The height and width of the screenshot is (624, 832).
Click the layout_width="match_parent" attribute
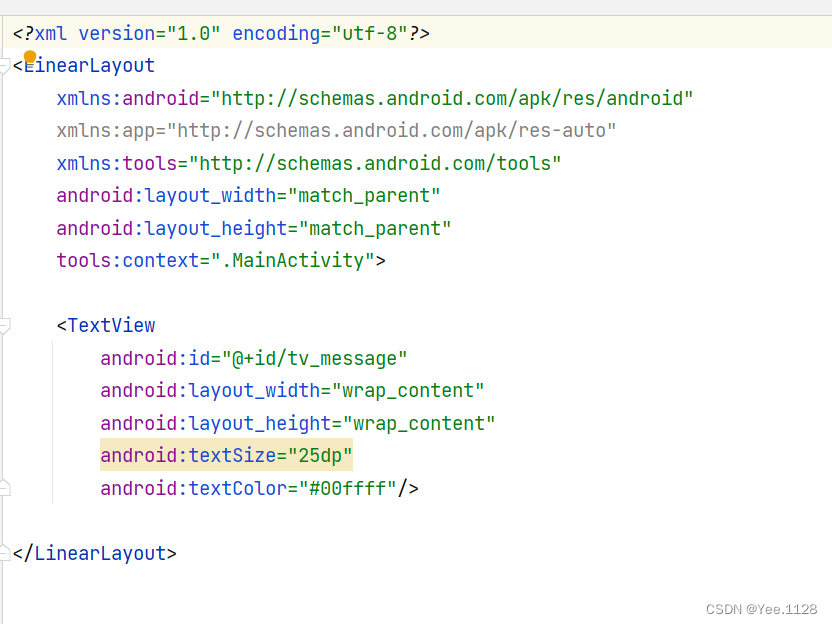point(248,196)
